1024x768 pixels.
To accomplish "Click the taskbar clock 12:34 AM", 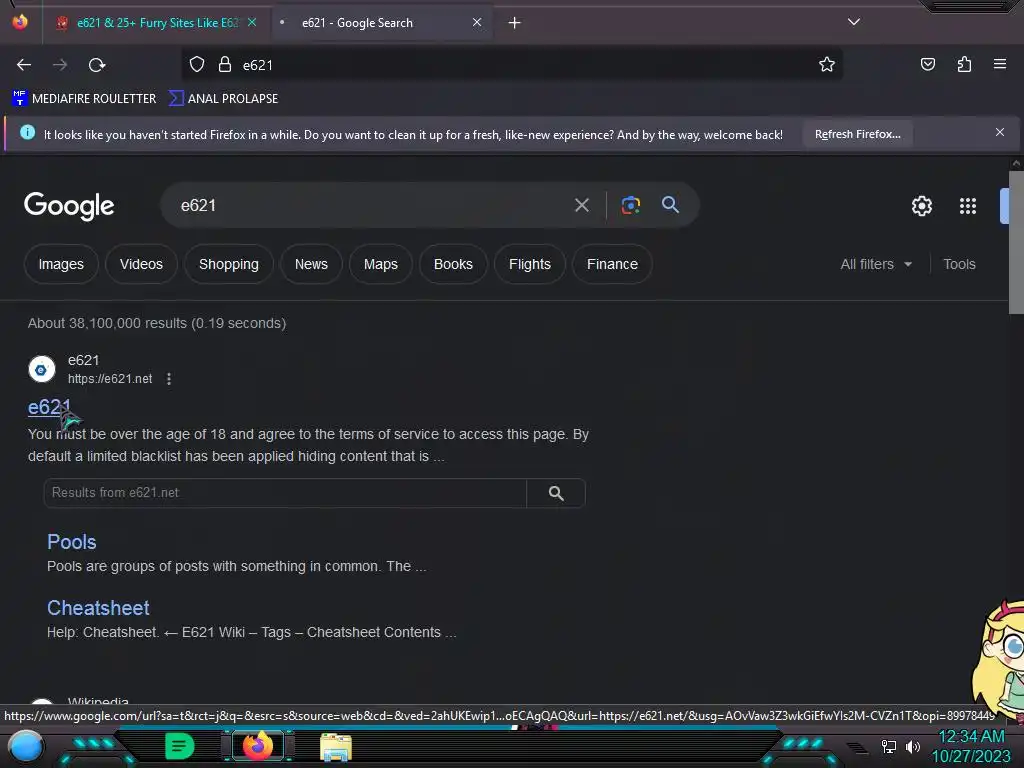I will pyautogui.click(x=971, y=737).
